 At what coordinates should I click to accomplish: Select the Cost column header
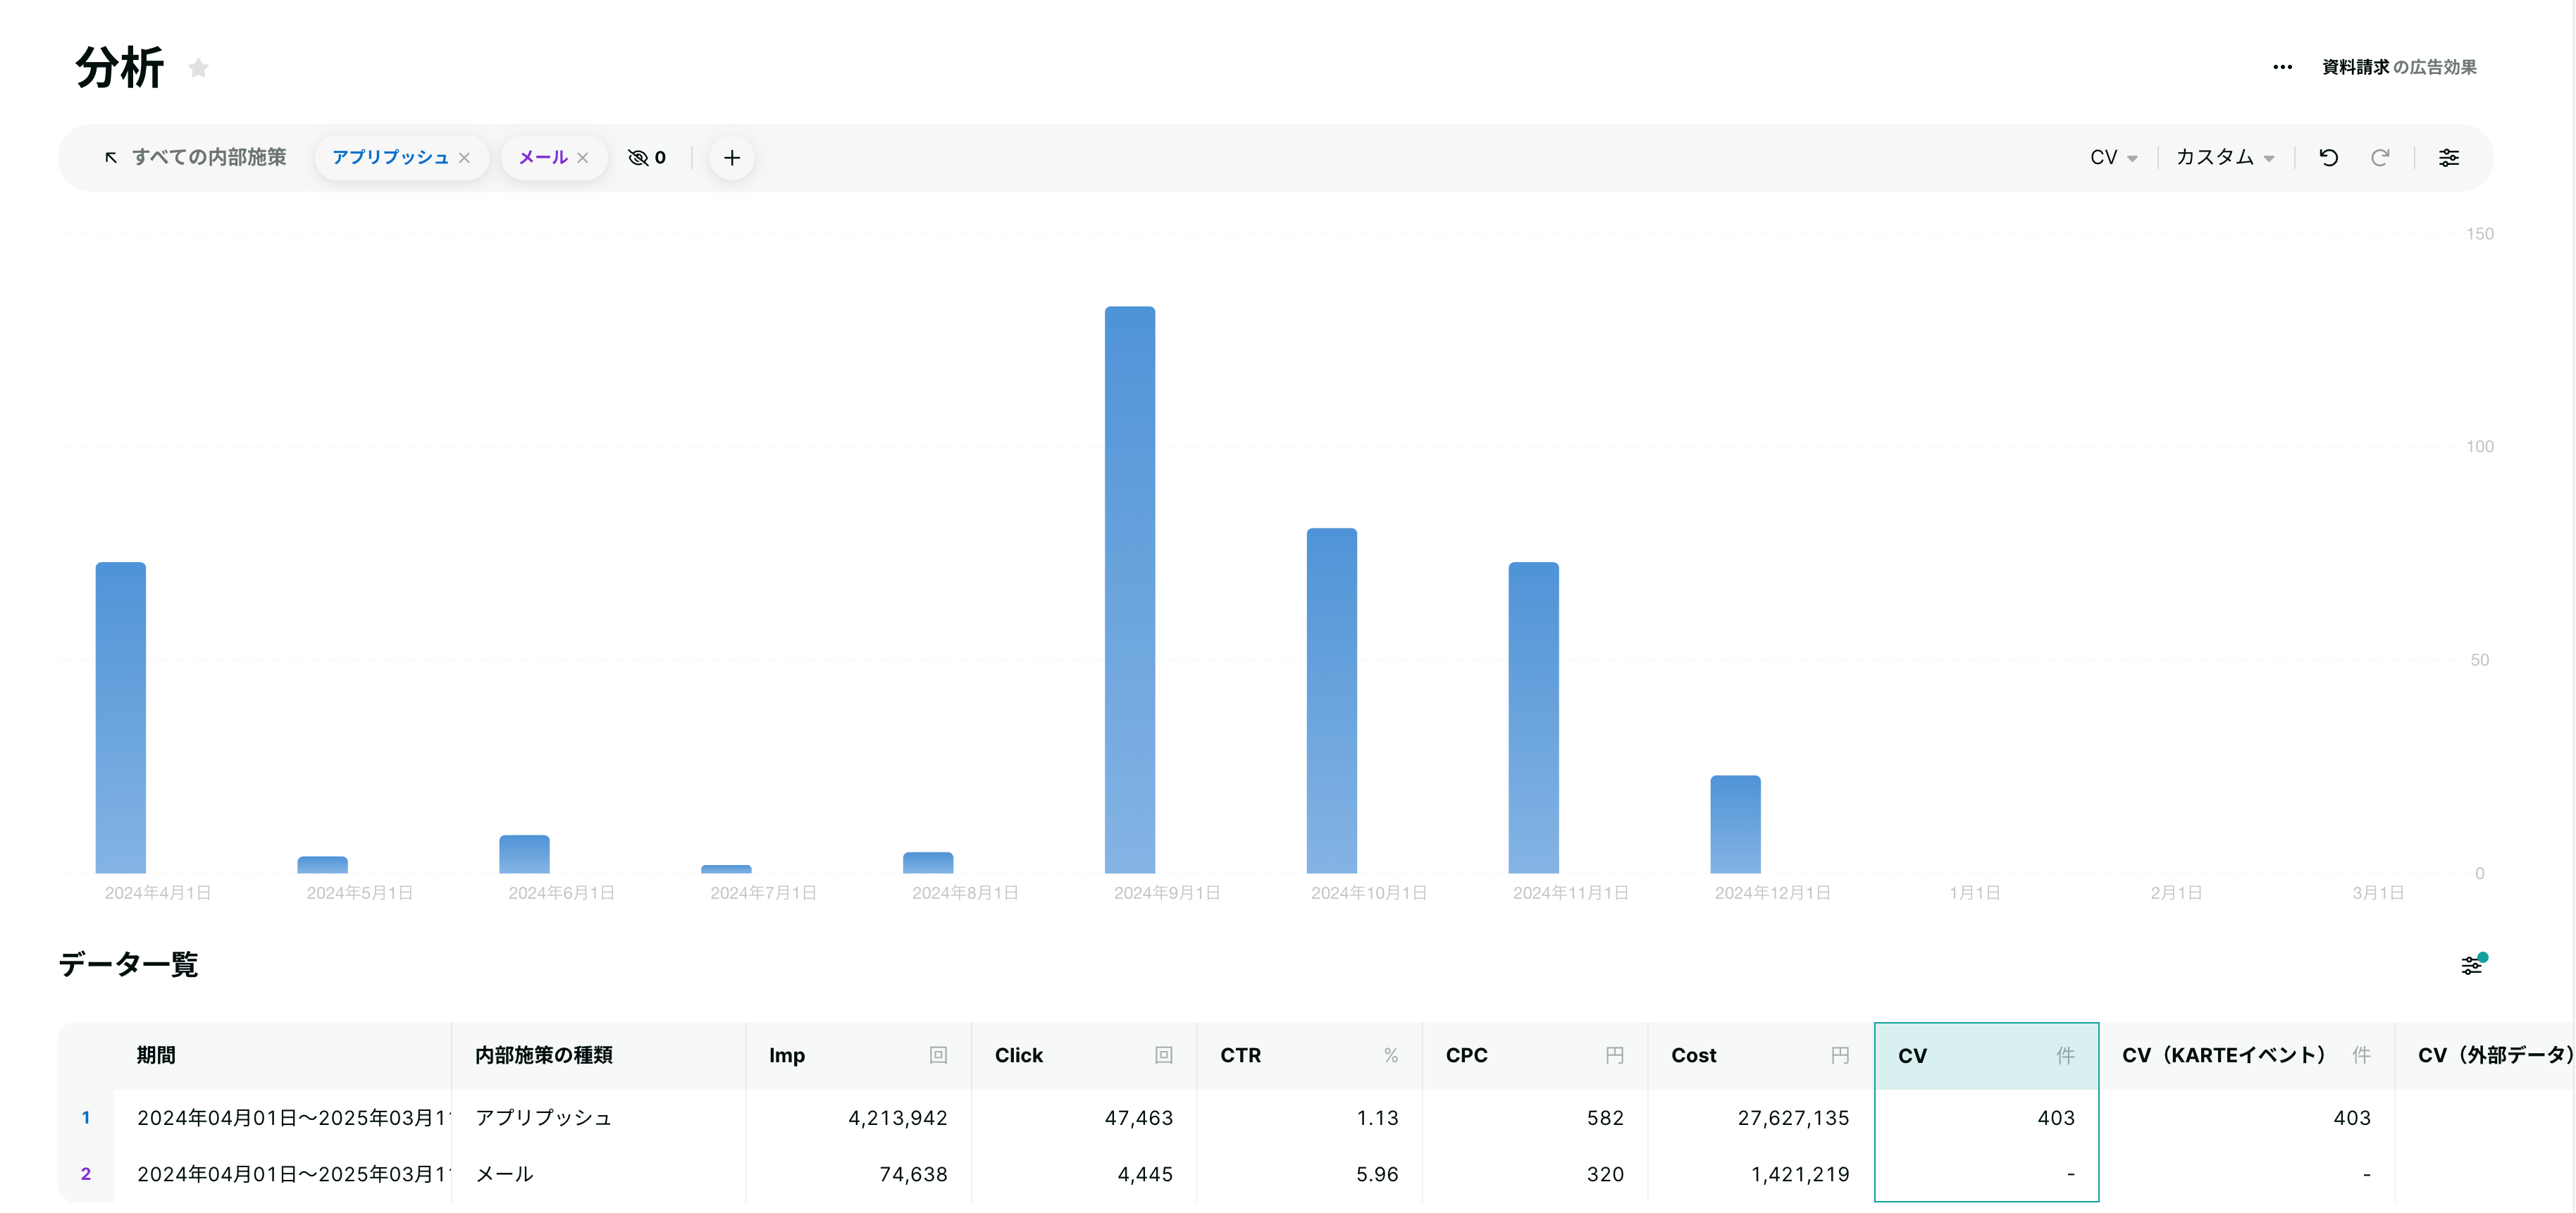tap(1760, 1055)
